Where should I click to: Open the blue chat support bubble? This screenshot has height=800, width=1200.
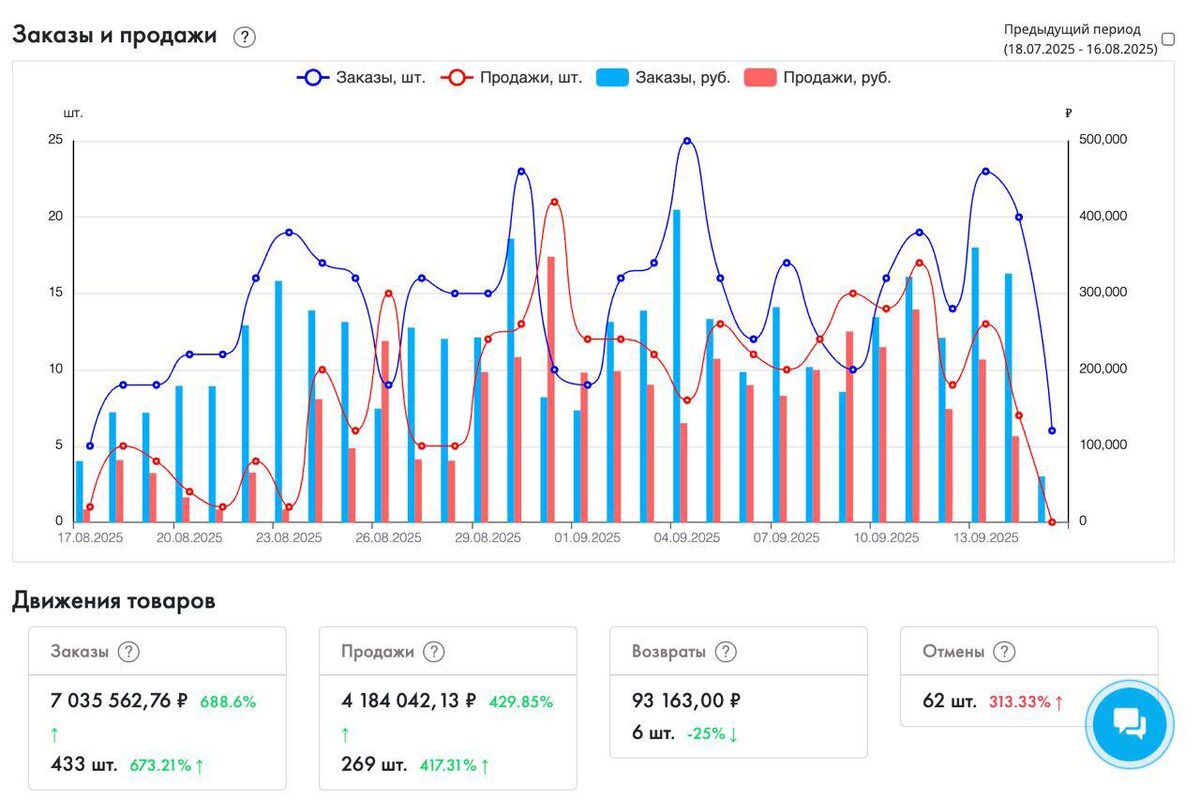1130,723
